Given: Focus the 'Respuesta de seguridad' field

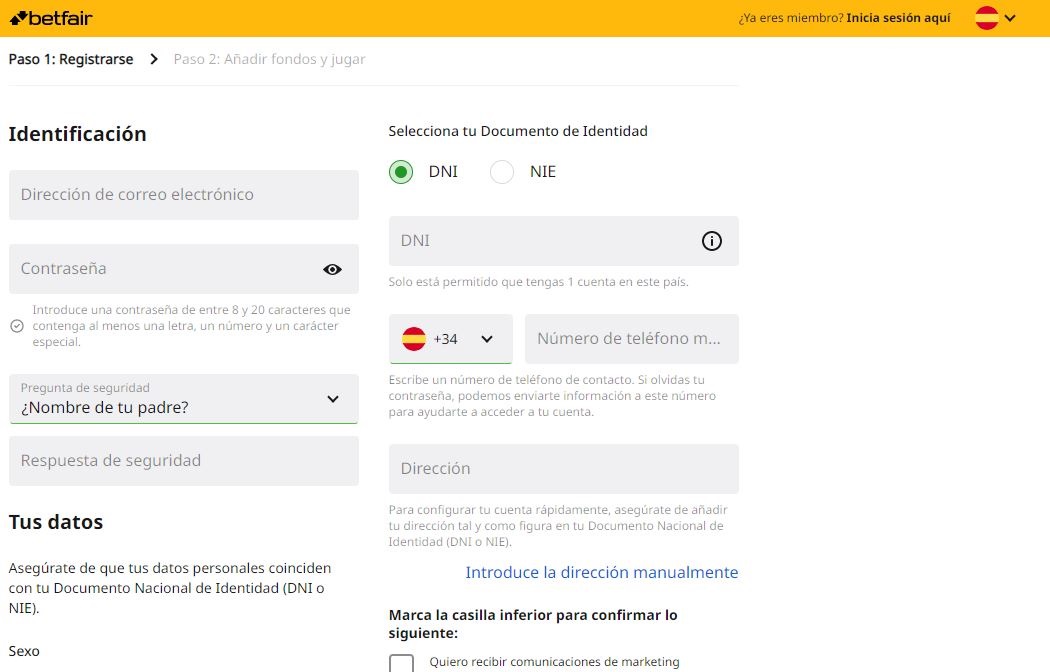Looking at the screenshot, I should tap(183, 461).
